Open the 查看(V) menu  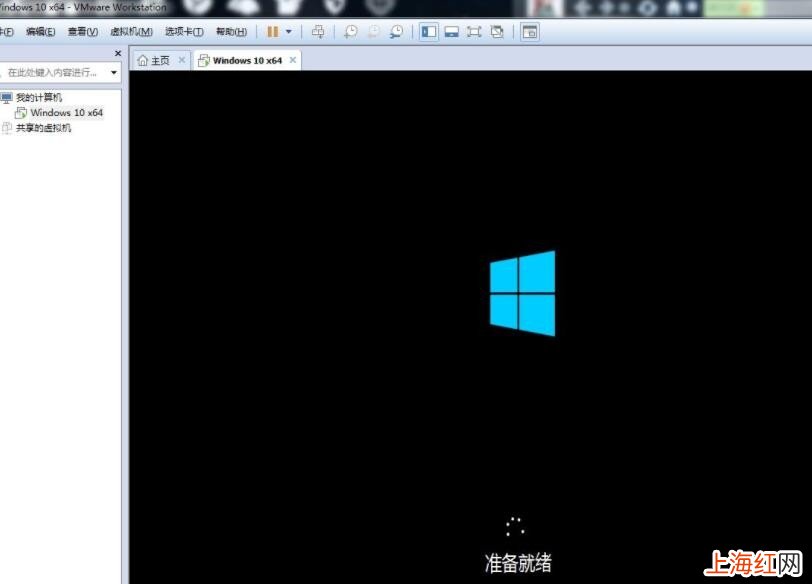coord(83,32)
